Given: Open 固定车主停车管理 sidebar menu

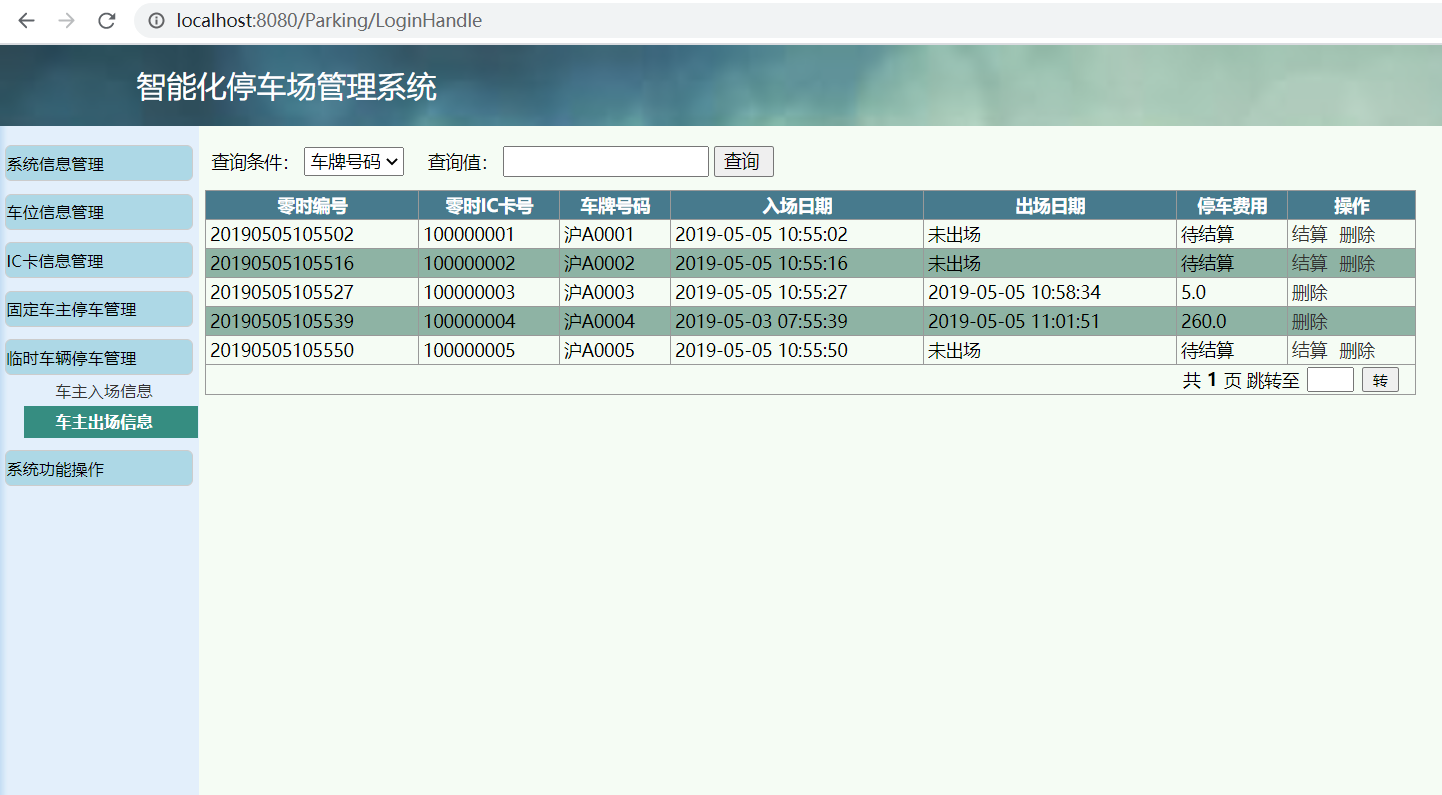Looking at the screenshot, I should coord(99,309).
